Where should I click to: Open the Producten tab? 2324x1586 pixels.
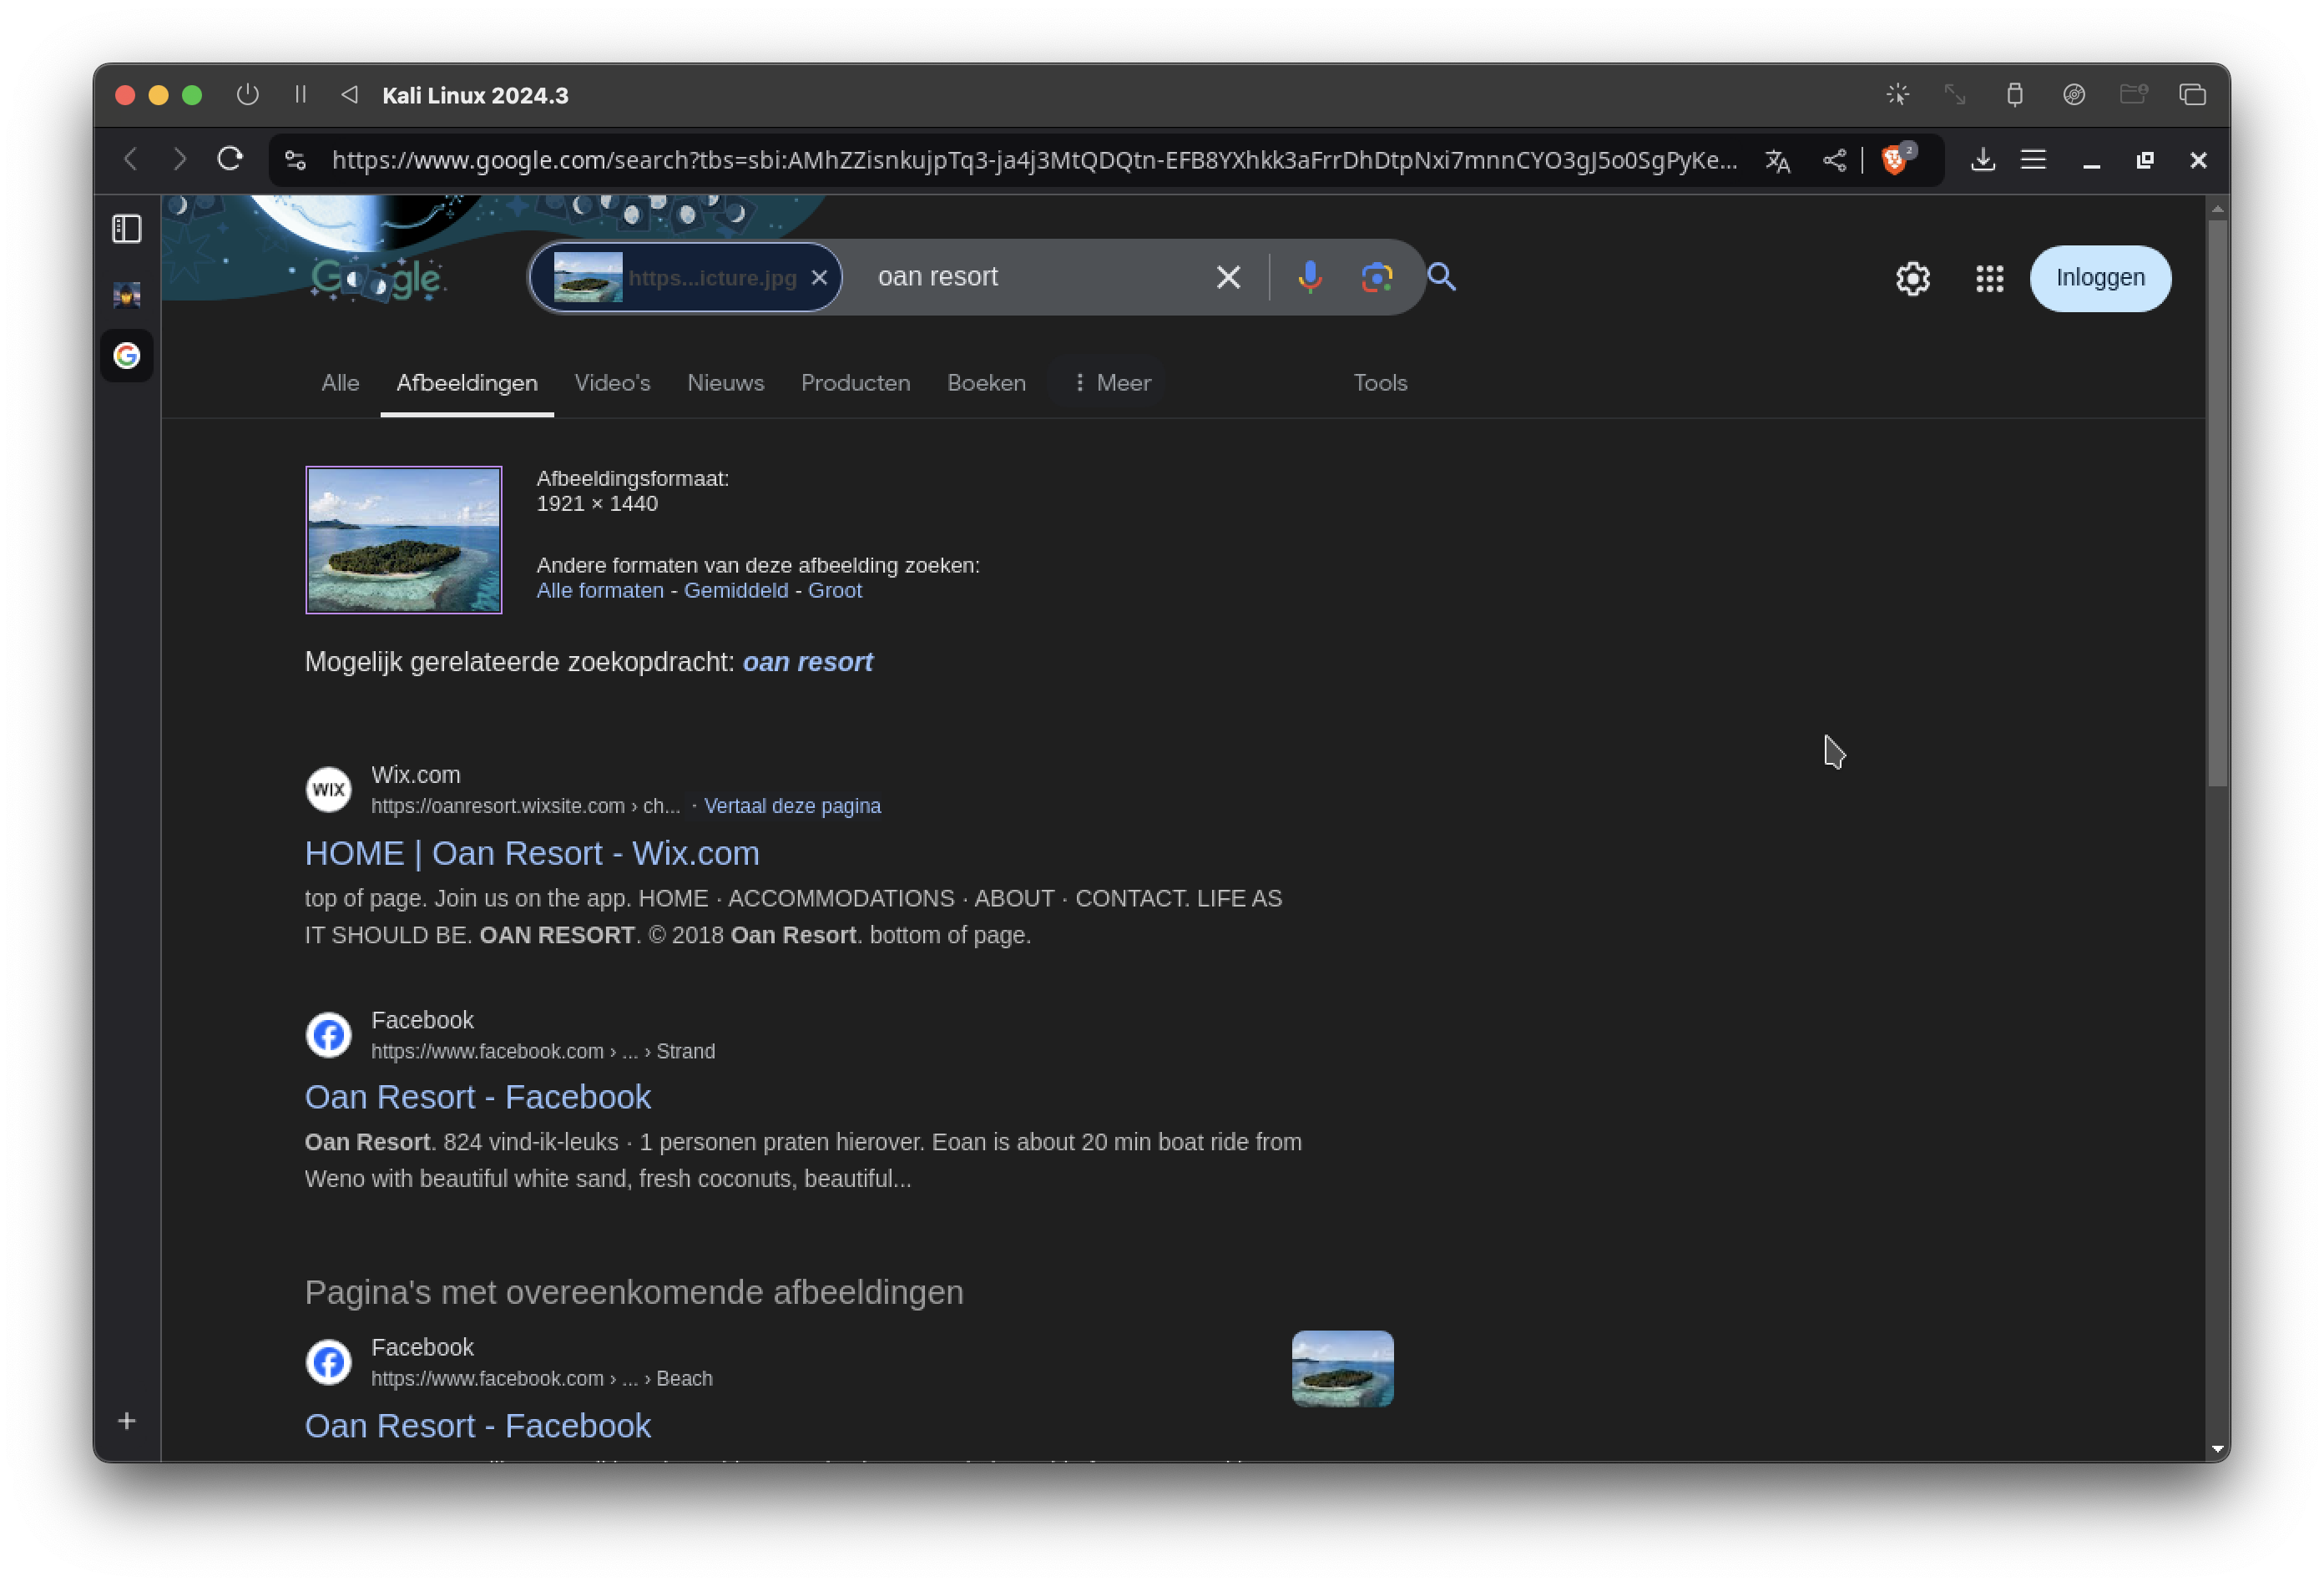point(855,383)
